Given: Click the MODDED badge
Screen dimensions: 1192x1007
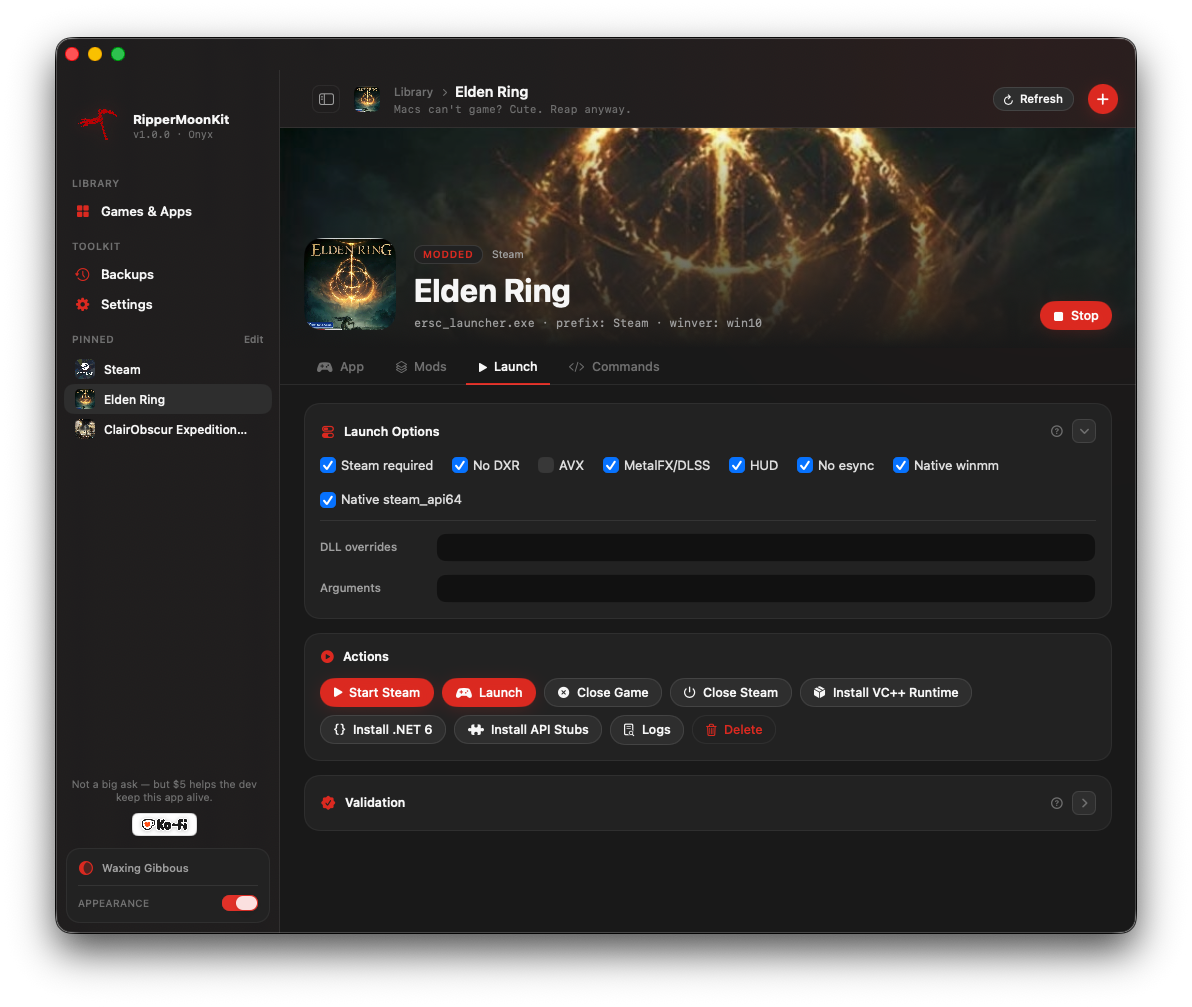Looking at the screenshot, I should tap(448, 255).
